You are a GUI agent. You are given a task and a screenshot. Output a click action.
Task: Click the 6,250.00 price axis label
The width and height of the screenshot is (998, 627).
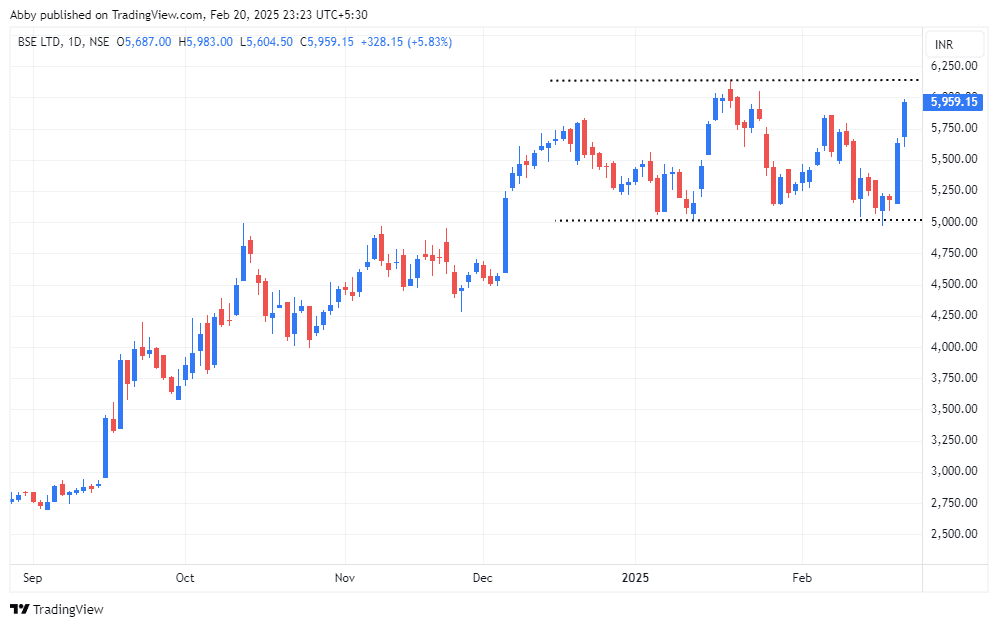coord(954,66)
